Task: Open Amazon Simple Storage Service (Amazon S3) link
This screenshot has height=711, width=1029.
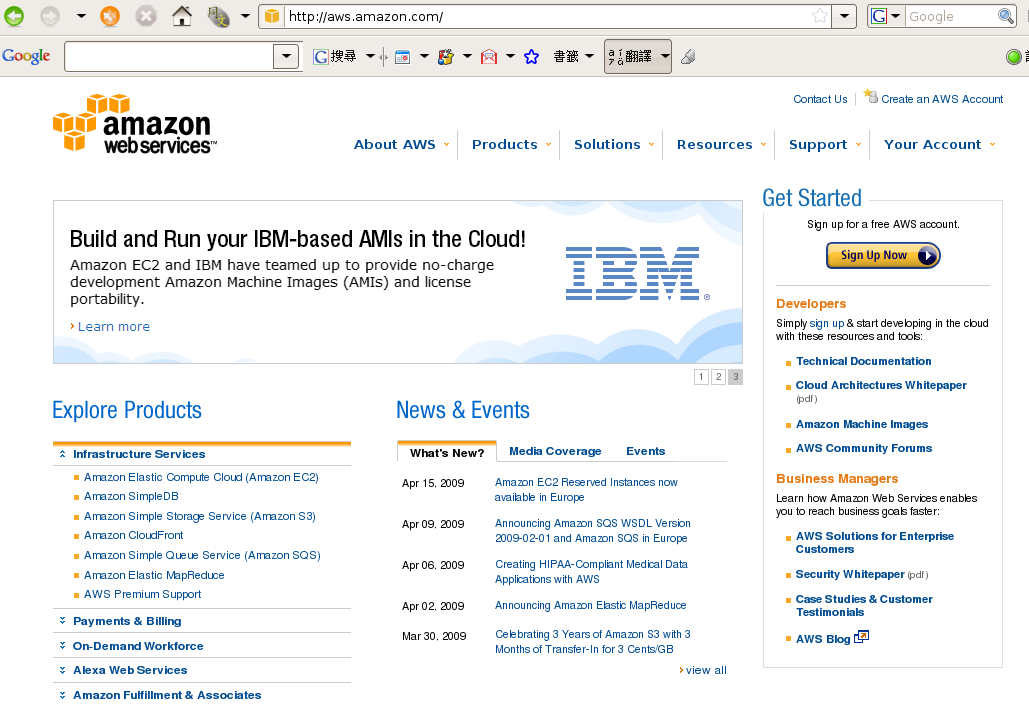Action: 200,516
